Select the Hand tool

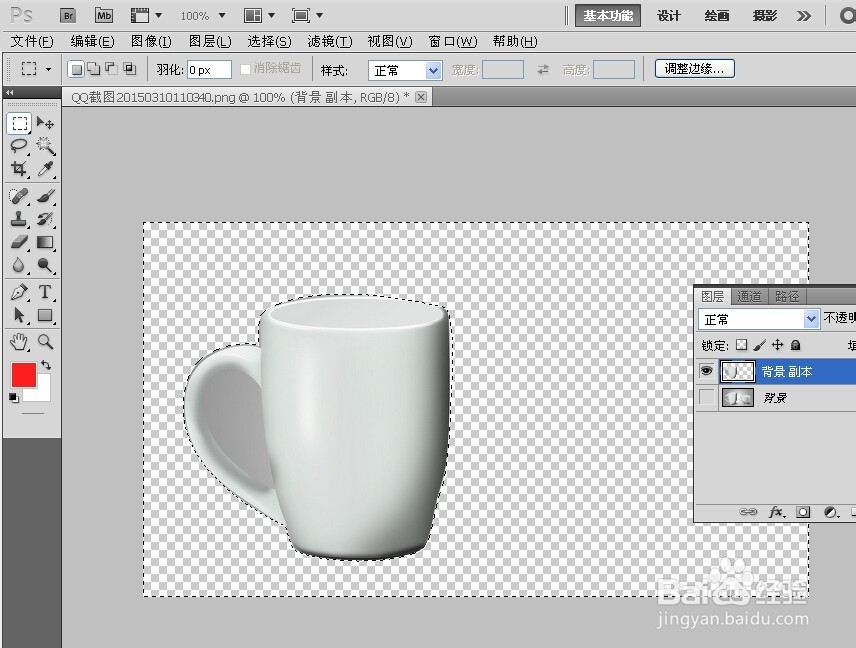pyautogui.click(x=20, y=342)
